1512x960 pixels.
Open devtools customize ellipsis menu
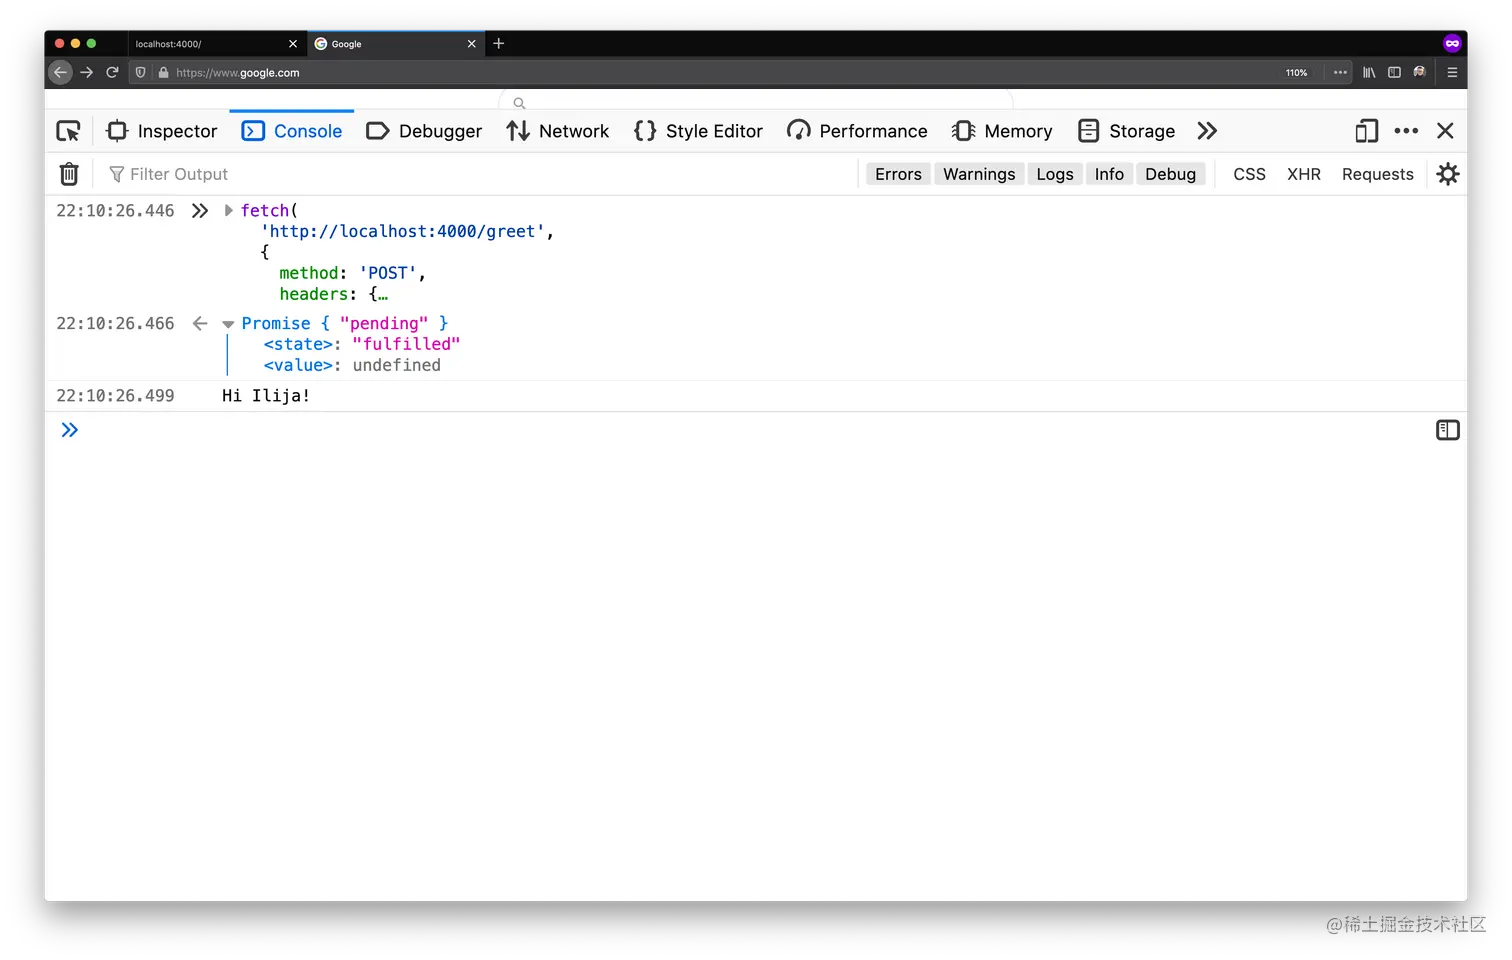1406,131
